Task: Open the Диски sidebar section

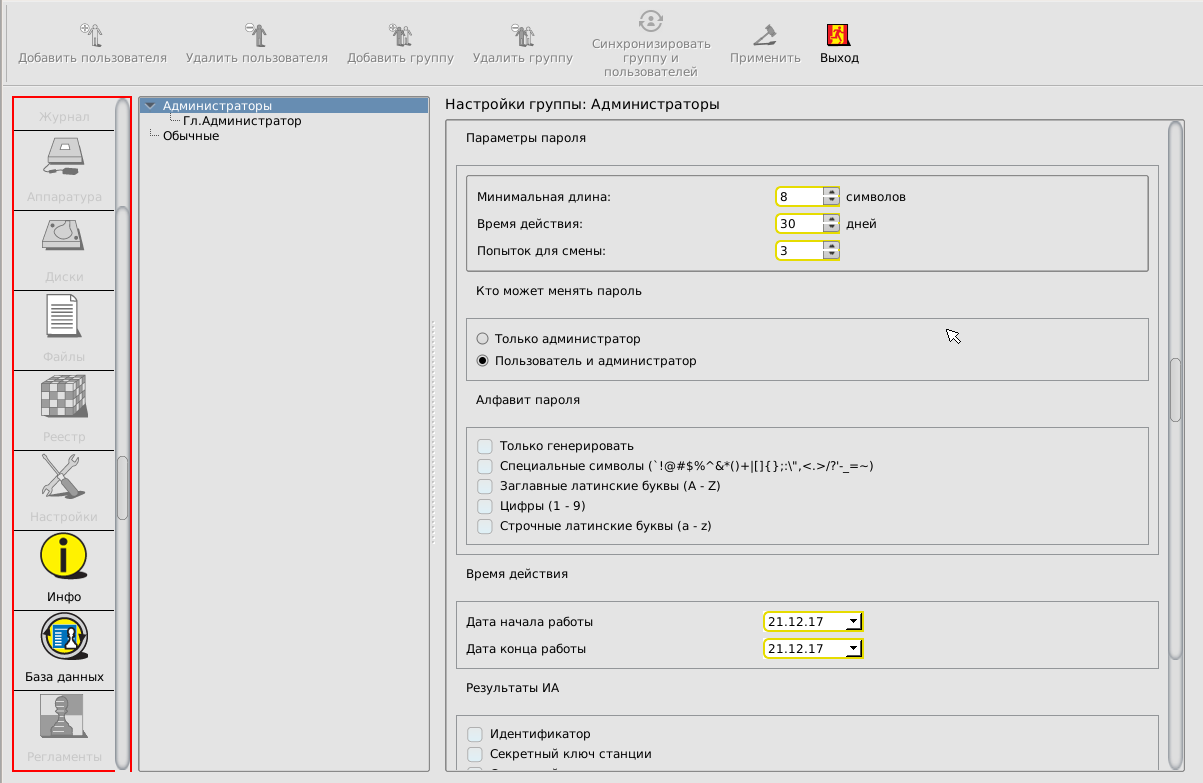Action: click(x=65, y=250)
